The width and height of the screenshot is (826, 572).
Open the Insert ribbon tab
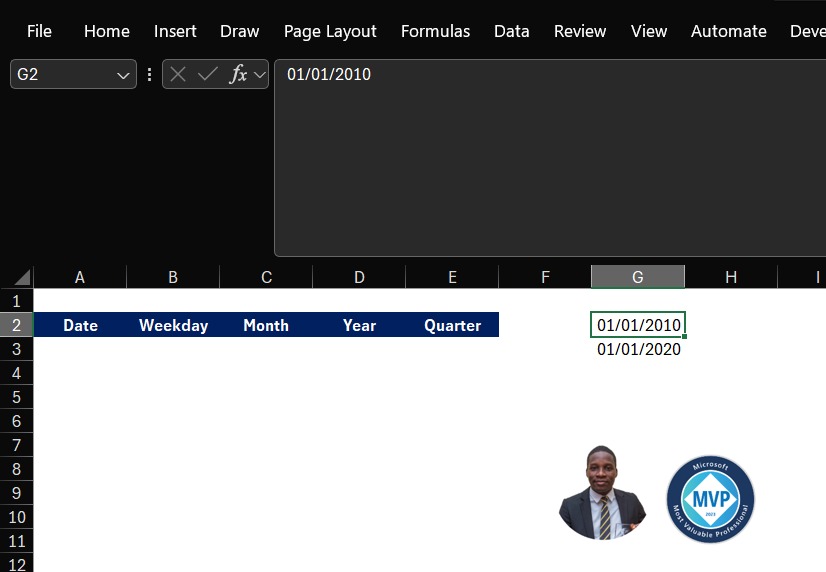pyautogui.click(x=175, y=32)
